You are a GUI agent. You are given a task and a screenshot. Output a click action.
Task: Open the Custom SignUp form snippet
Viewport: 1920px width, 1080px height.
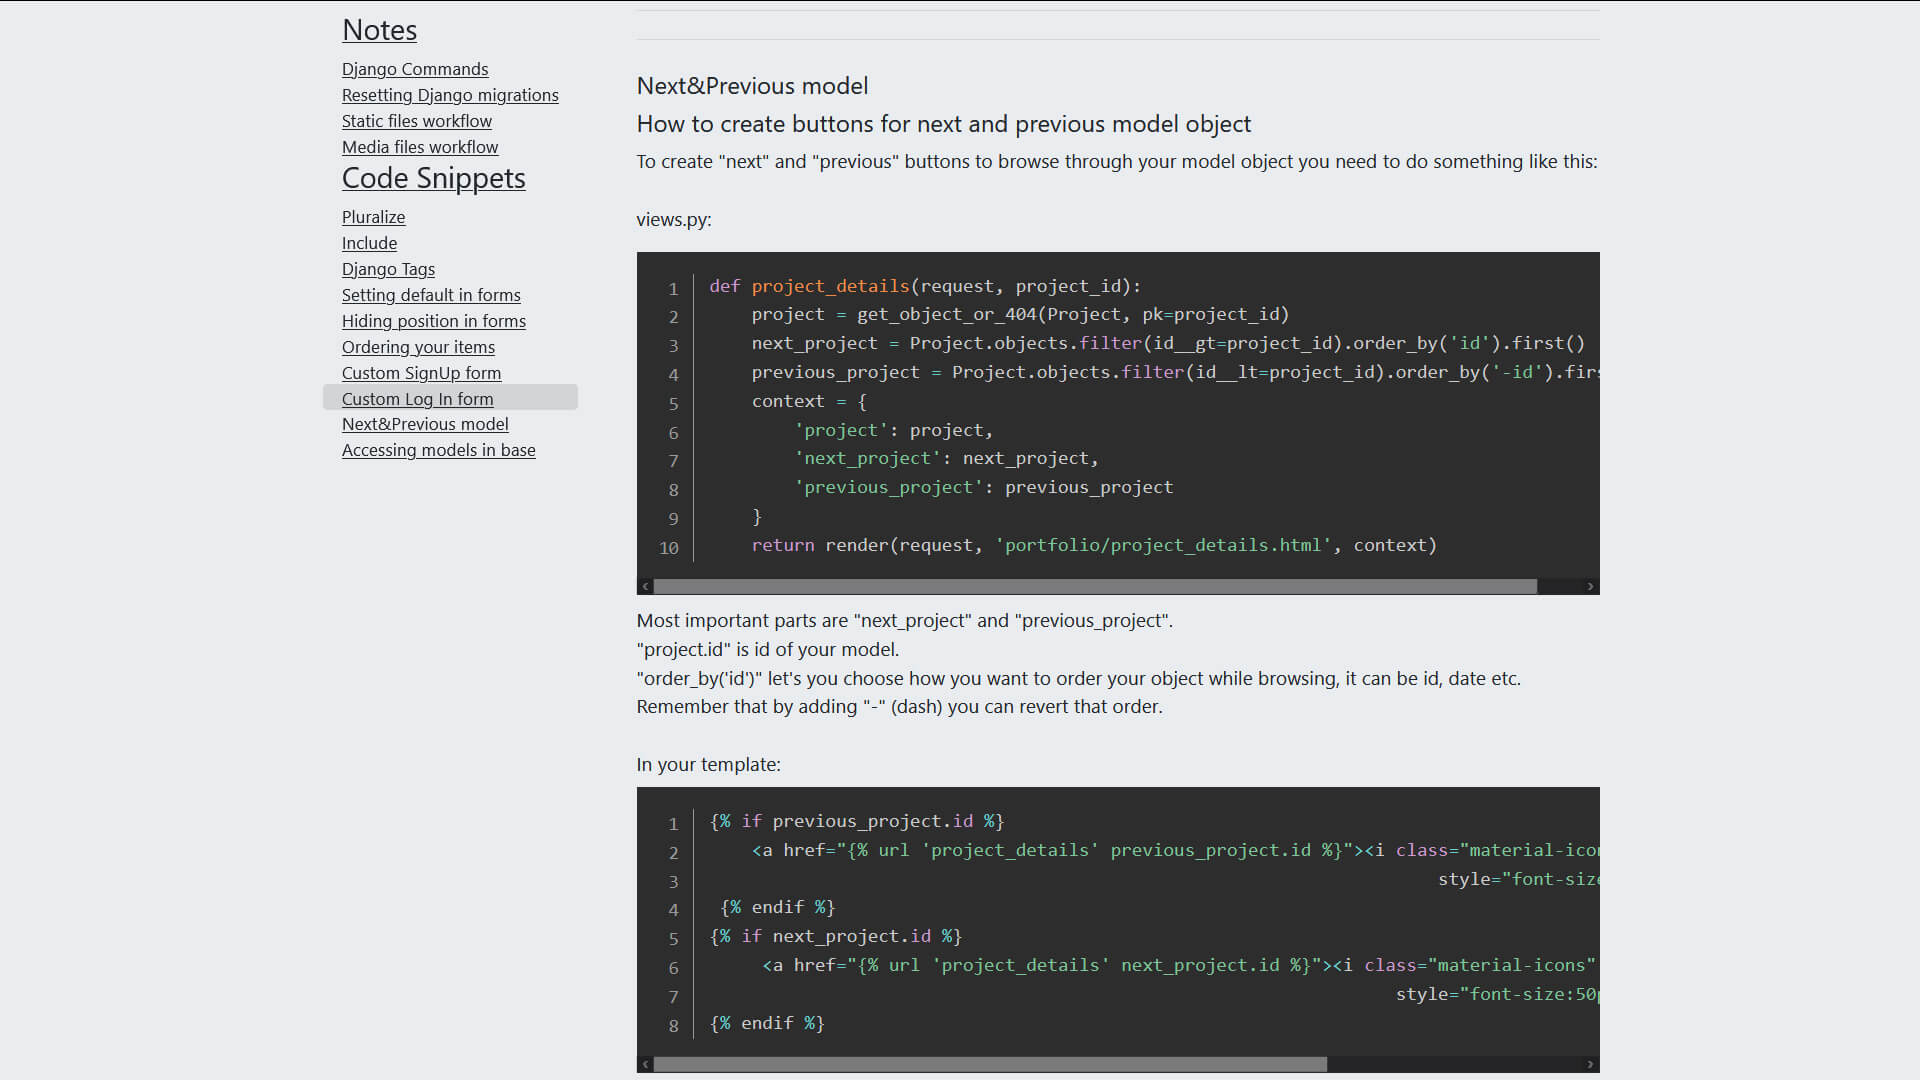[x=421, y=373]
